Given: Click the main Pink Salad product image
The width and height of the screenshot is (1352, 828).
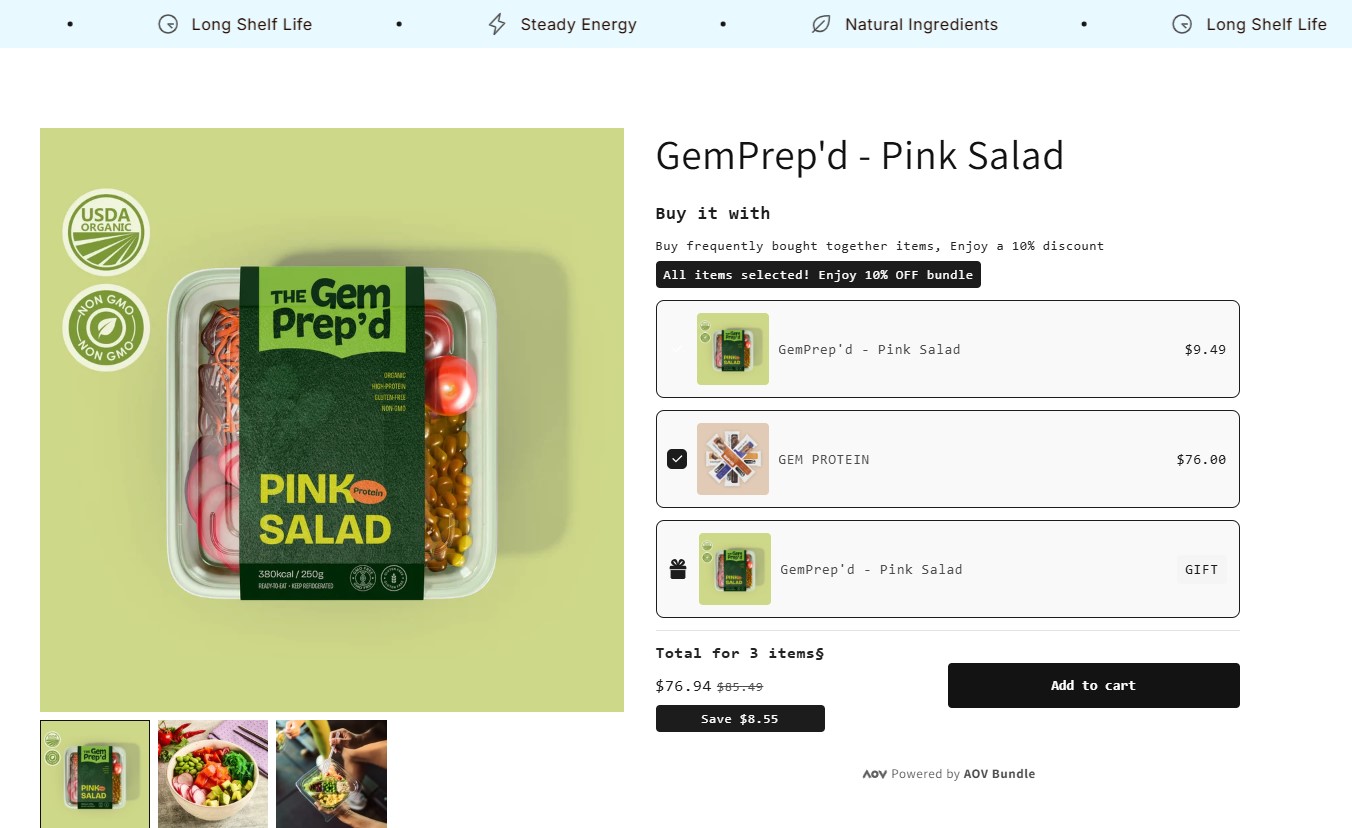Looking at the screenshot, I should (x=332, y=420).
